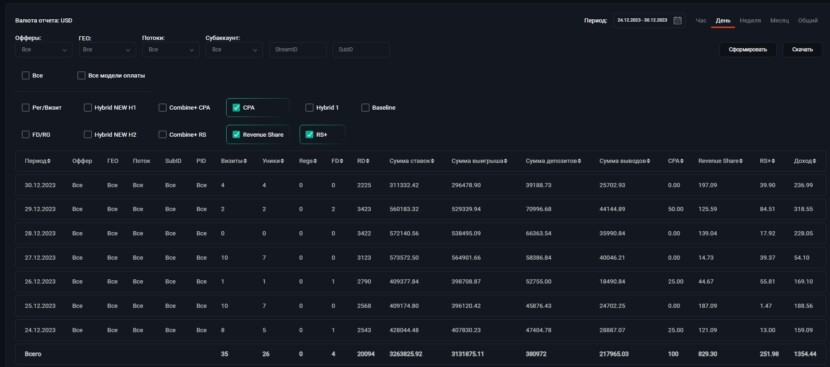
Task: Switch to the Час tab
Action: 701,21
